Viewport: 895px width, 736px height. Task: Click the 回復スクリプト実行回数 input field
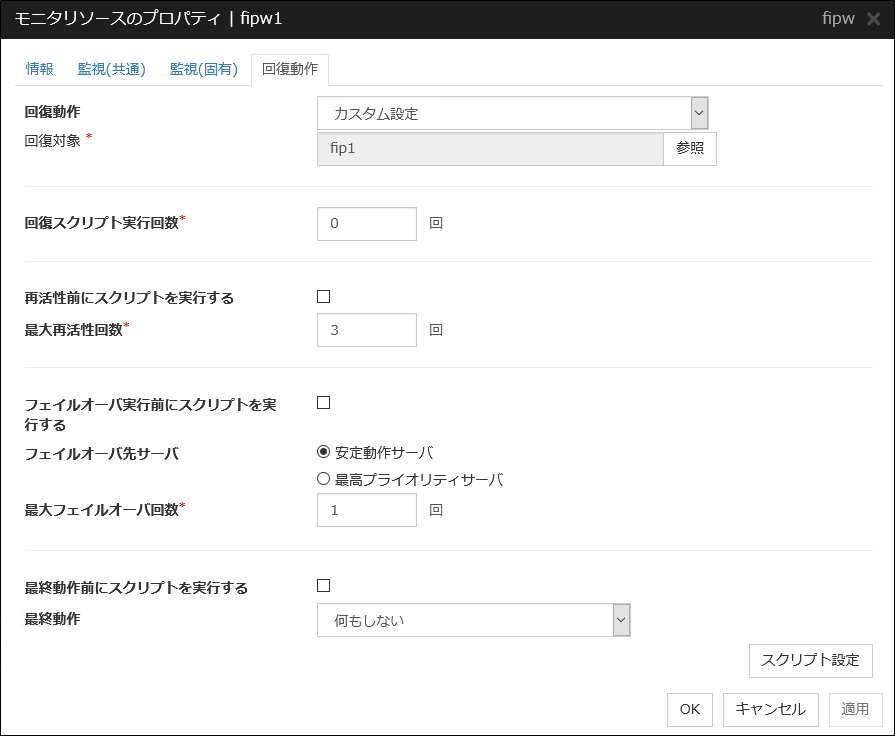[x=366, y=223]
